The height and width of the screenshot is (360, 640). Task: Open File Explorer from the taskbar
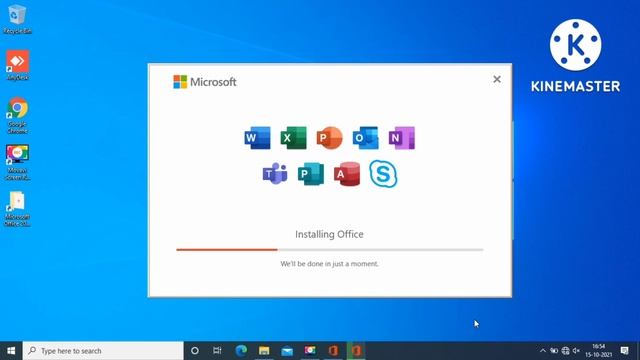[264, 351]
